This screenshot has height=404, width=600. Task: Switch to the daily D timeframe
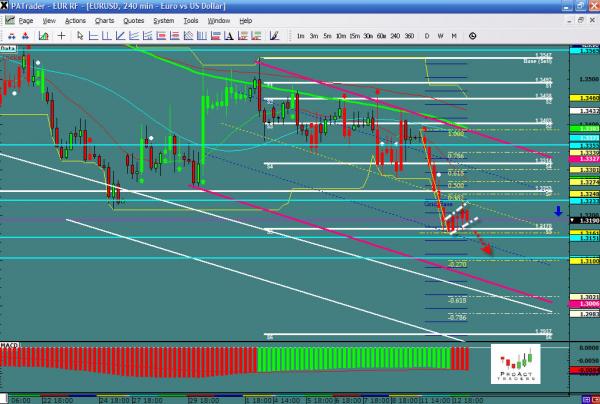coord(427,36)
